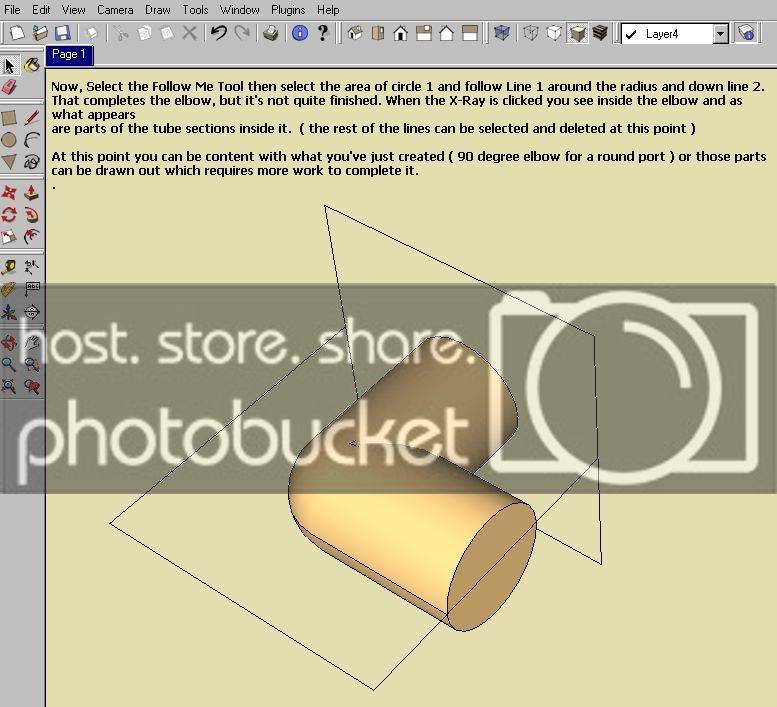777x707 pixels.
Task: Choose the Eraser tool
Action: pos(9,87)
